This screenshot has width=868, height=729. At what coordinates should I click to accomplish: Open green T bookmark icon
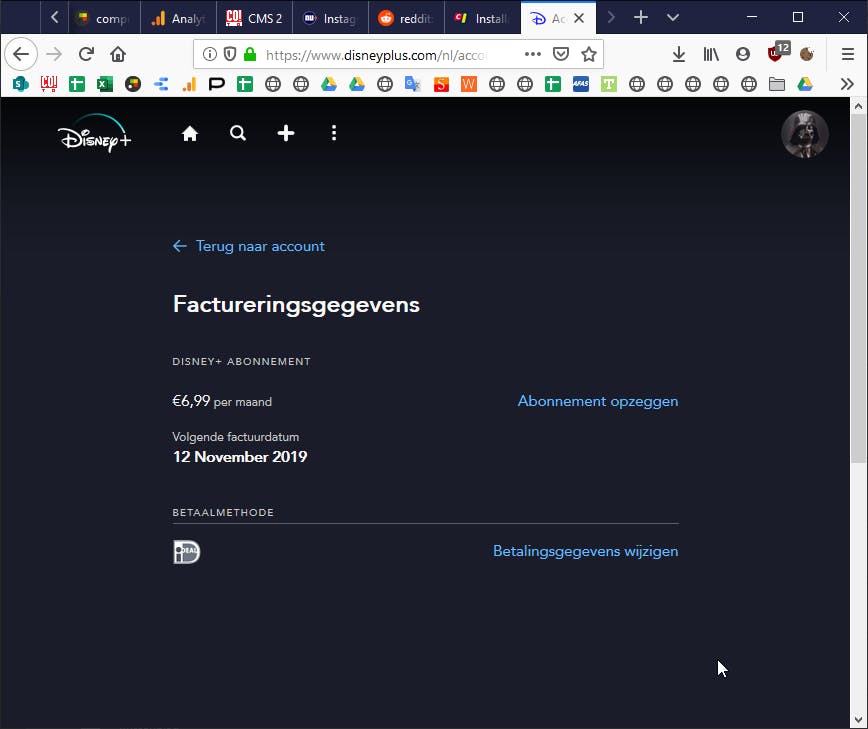click(609, 84)
